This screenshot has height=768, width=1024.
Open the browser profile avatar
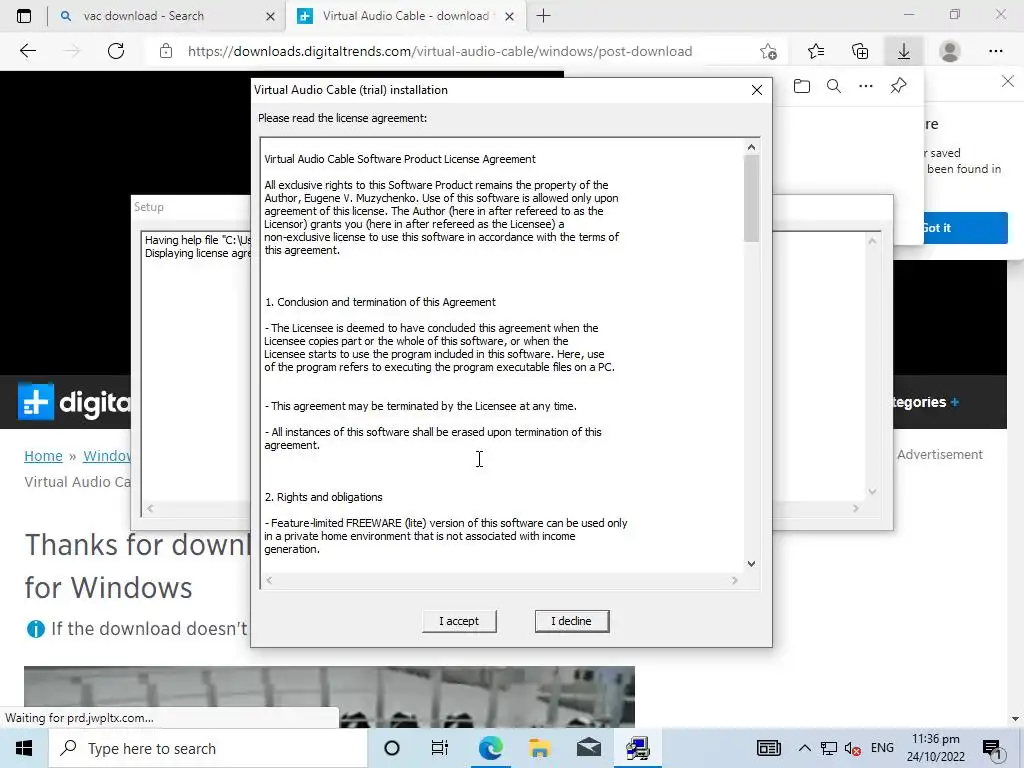click(x=950, y=51)
